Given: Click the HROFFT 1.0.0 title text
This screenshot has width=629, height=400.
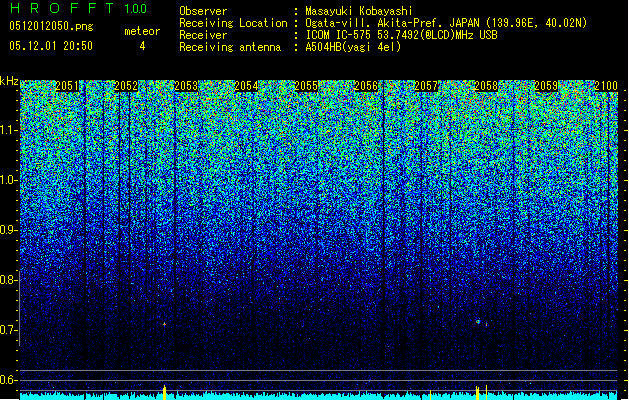Looking at the screenshot, I should [x=79, y=8].
